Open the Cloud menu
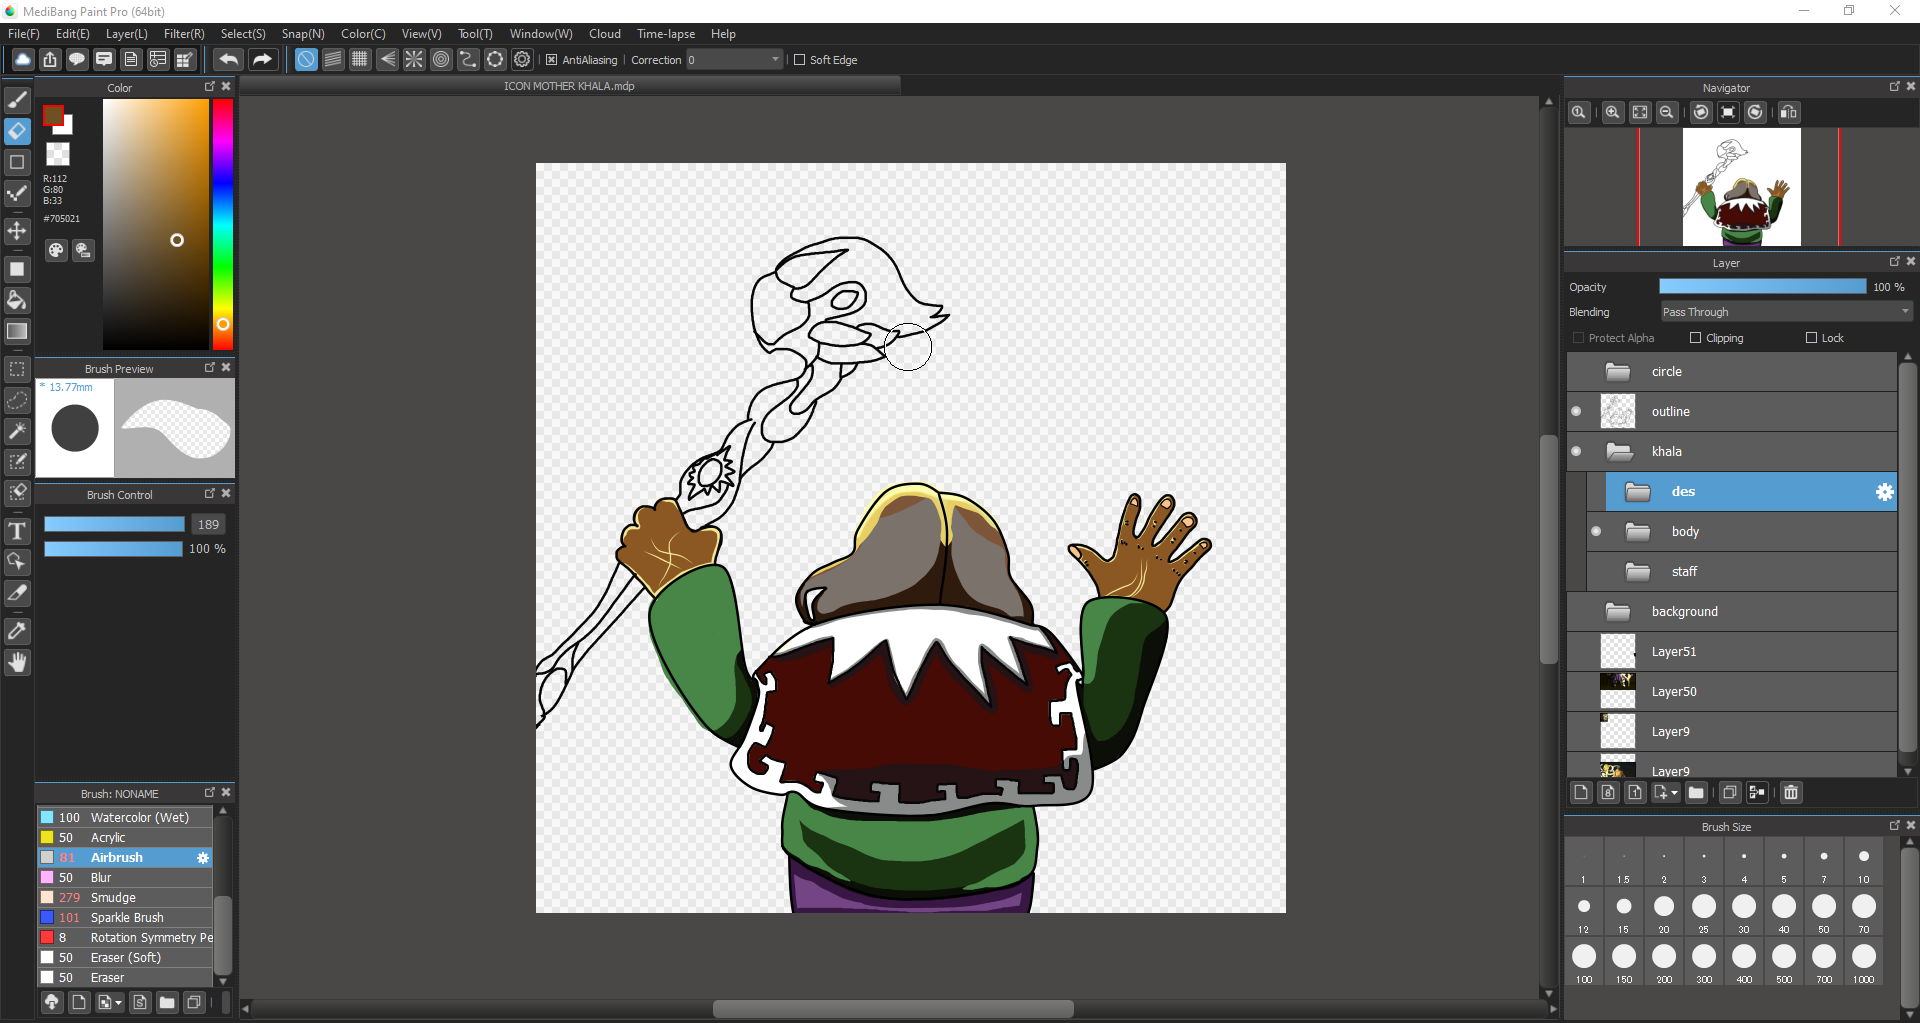This screenshot has height=1023, width=1920. [x=605, y=34]
